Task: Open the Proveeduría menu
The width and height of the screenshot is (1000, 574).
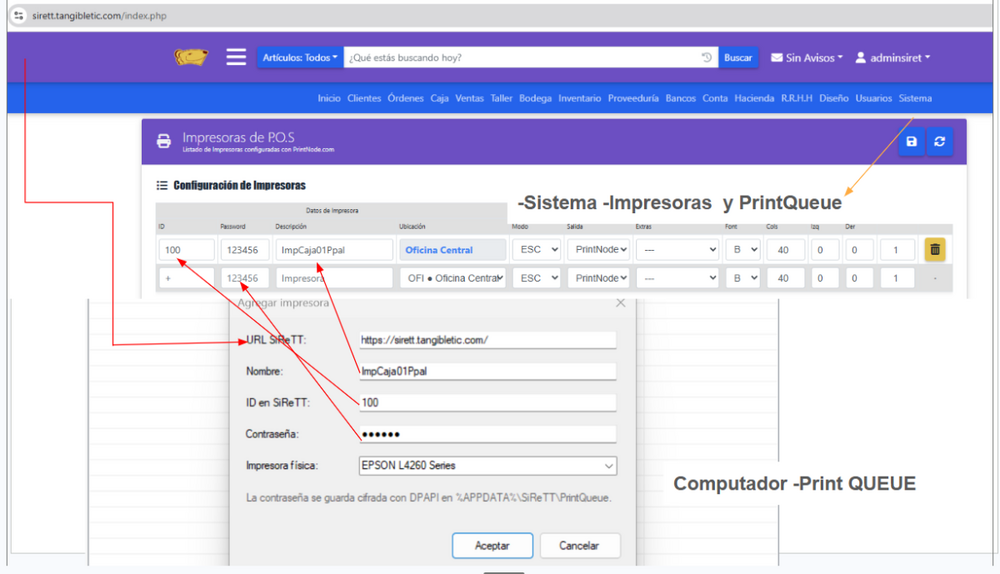Action: [x=633, y=98]
